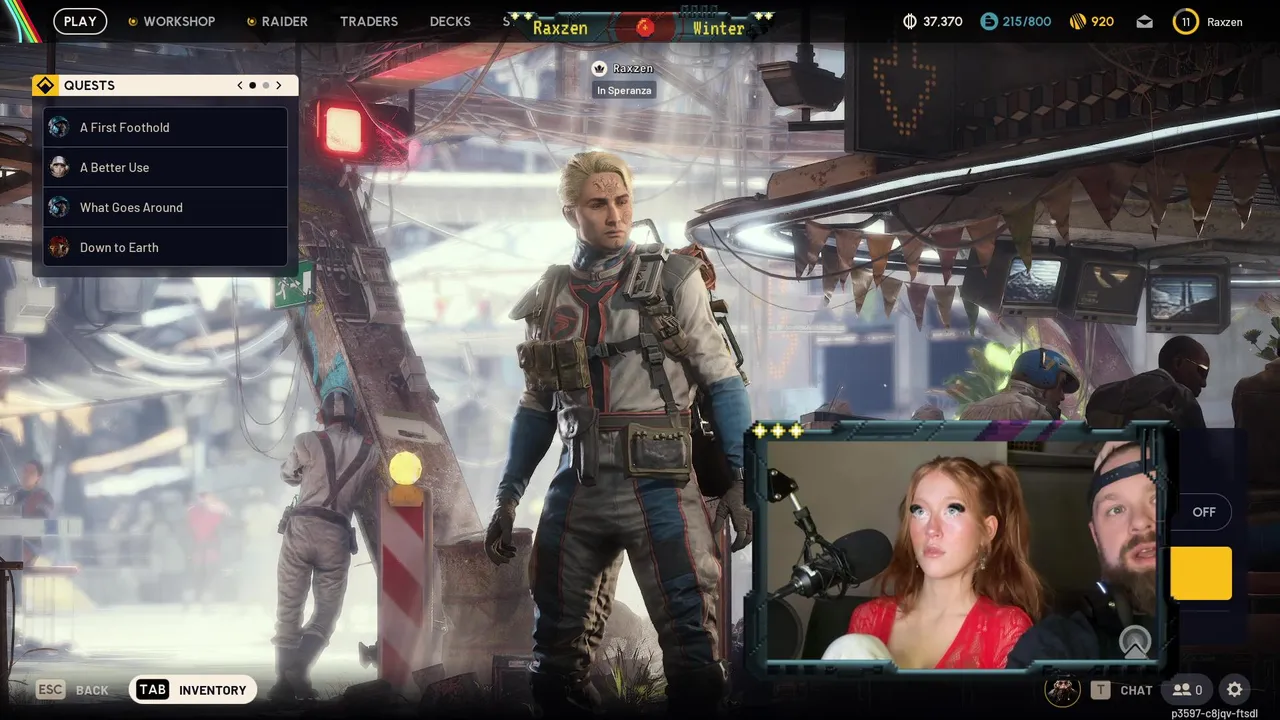Click the 215/800 stash value

pyautogui.click(x=1027, y=22)
